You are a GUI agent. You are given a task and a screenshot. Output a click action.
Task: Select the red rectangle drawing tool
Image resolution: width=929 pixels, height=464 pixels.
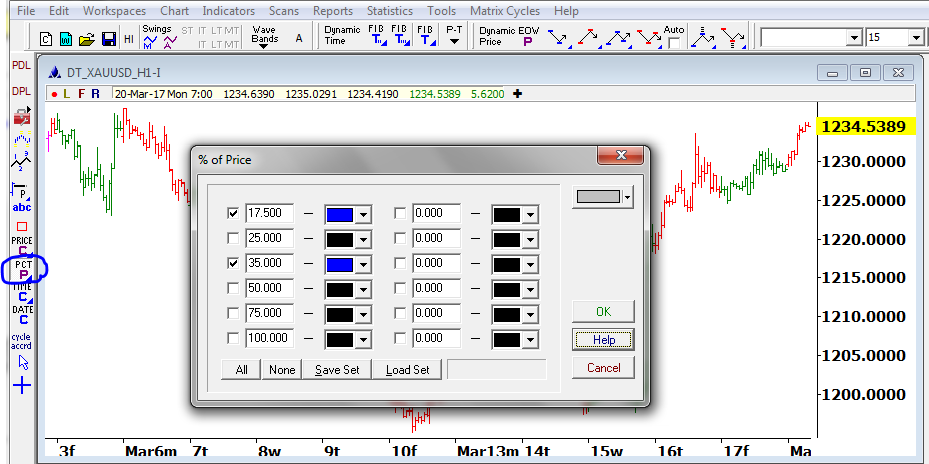click(x=22, y=226)
